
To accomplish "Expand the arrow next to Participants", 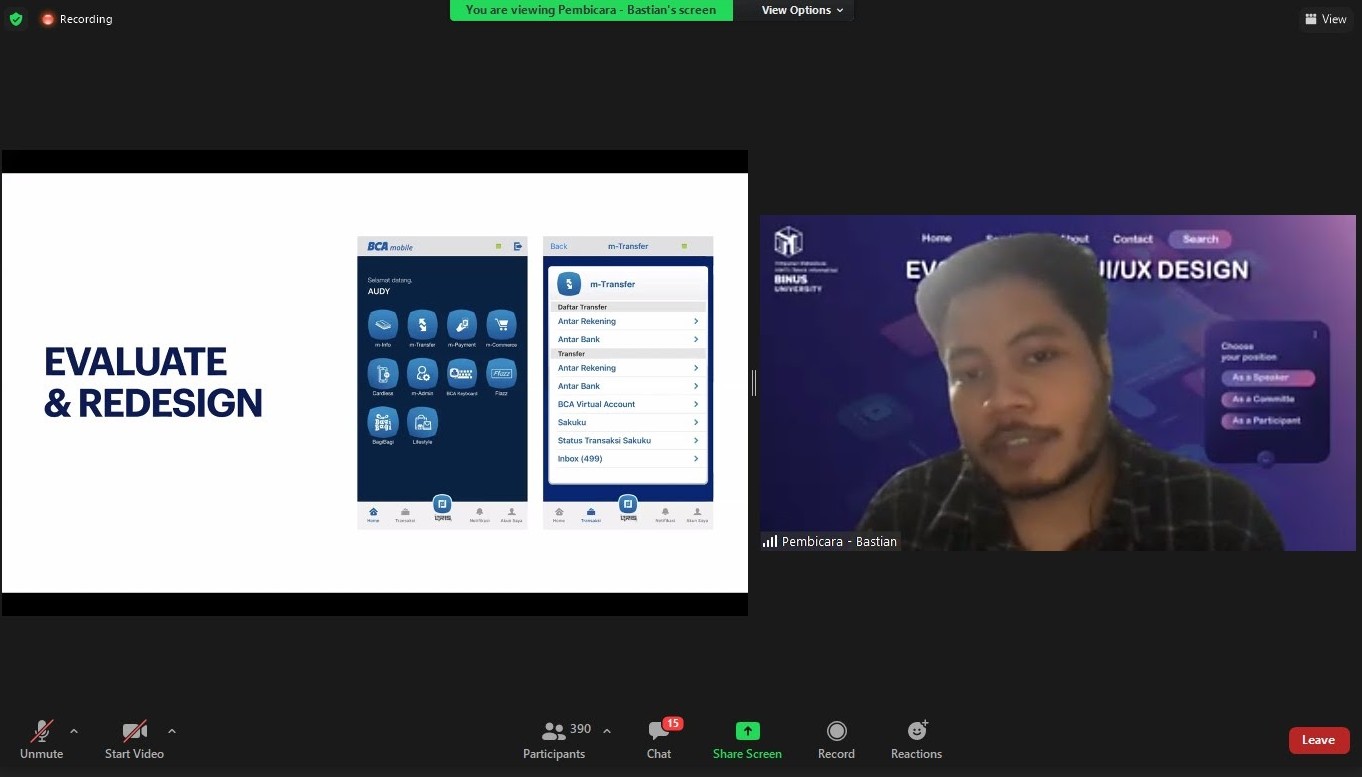I will (607, 731).
